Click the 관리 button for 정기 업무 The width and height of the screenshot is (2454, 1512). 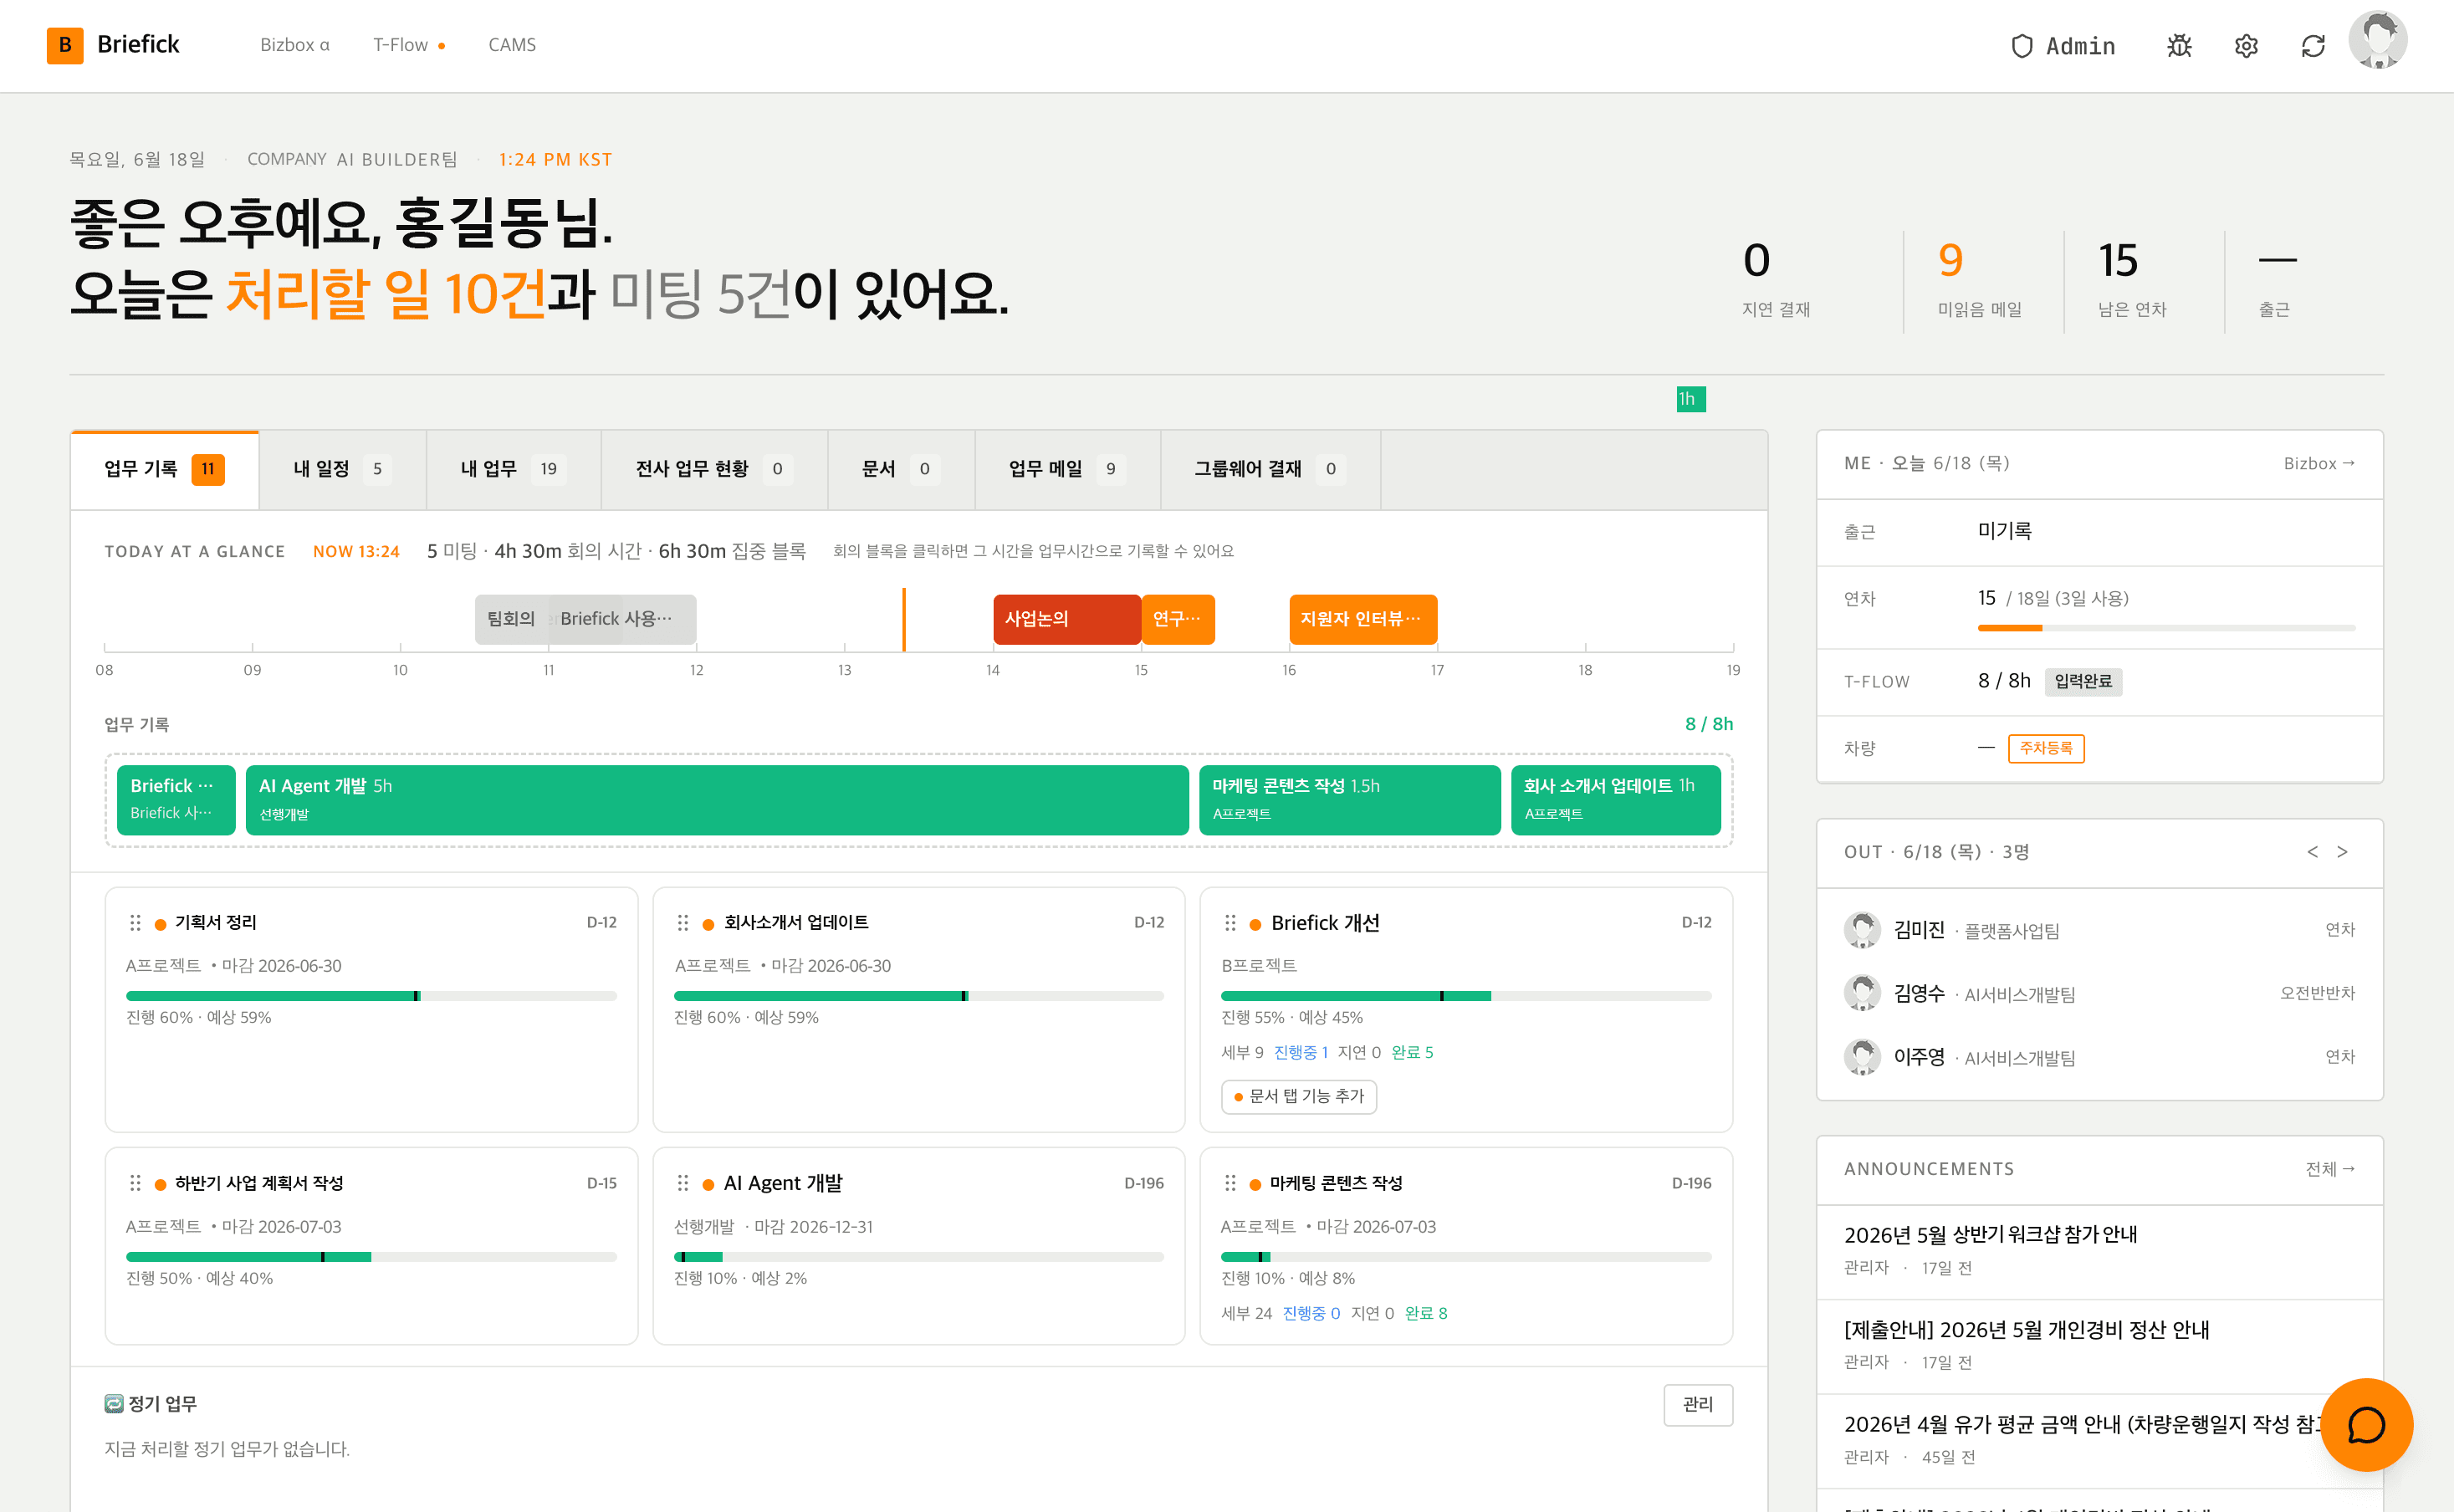click(x=1698, y=1405)
